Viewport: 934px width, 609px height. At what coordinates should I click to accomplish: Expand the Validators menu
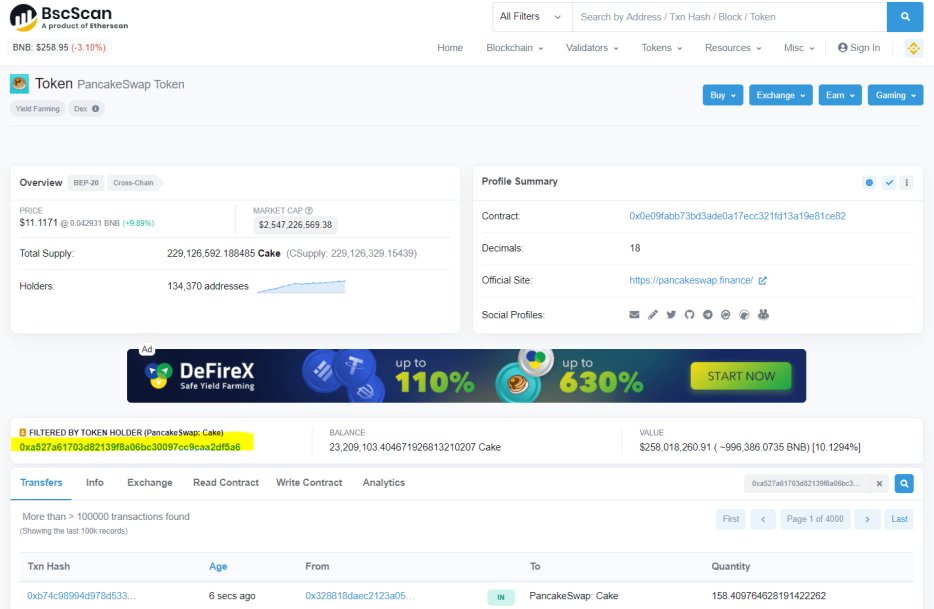(x=592, y=48)
